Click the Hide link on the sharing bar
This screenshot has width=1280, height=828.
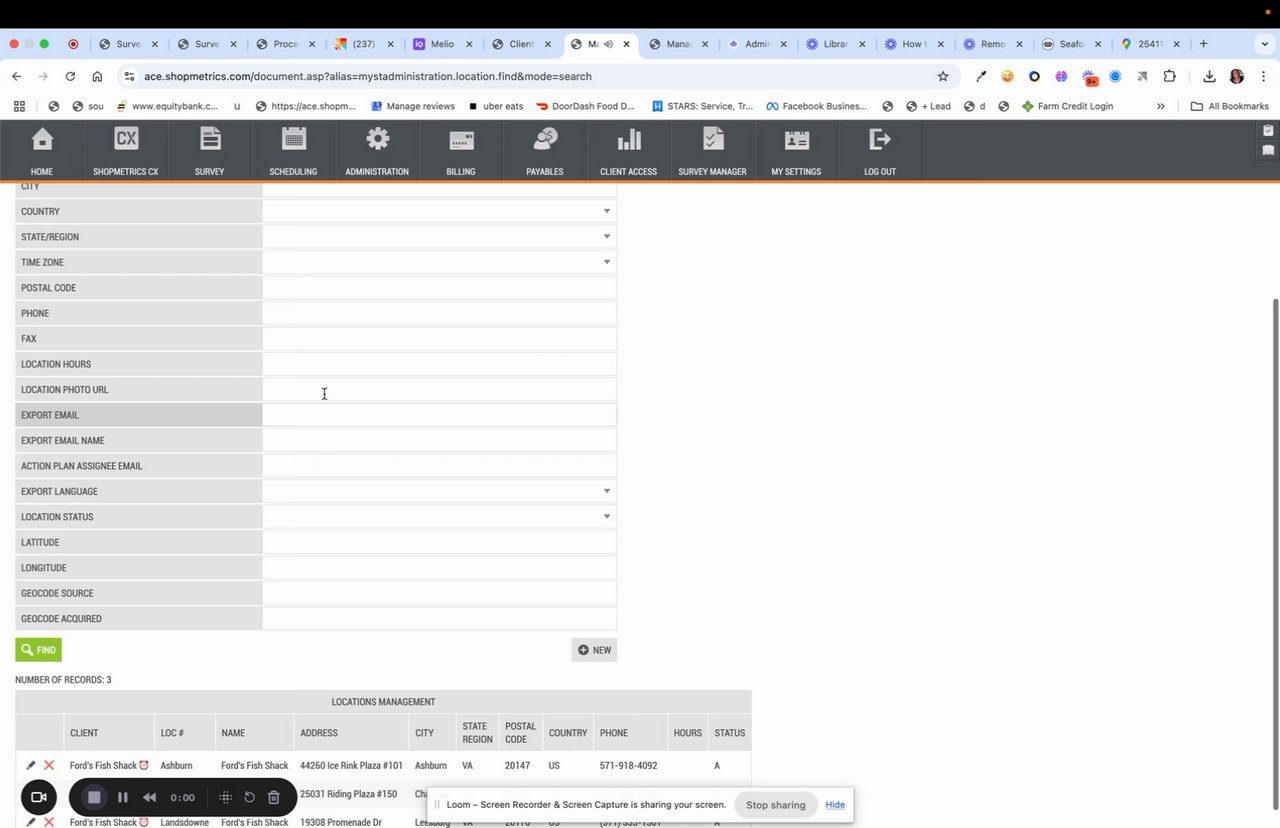(835, 805)
